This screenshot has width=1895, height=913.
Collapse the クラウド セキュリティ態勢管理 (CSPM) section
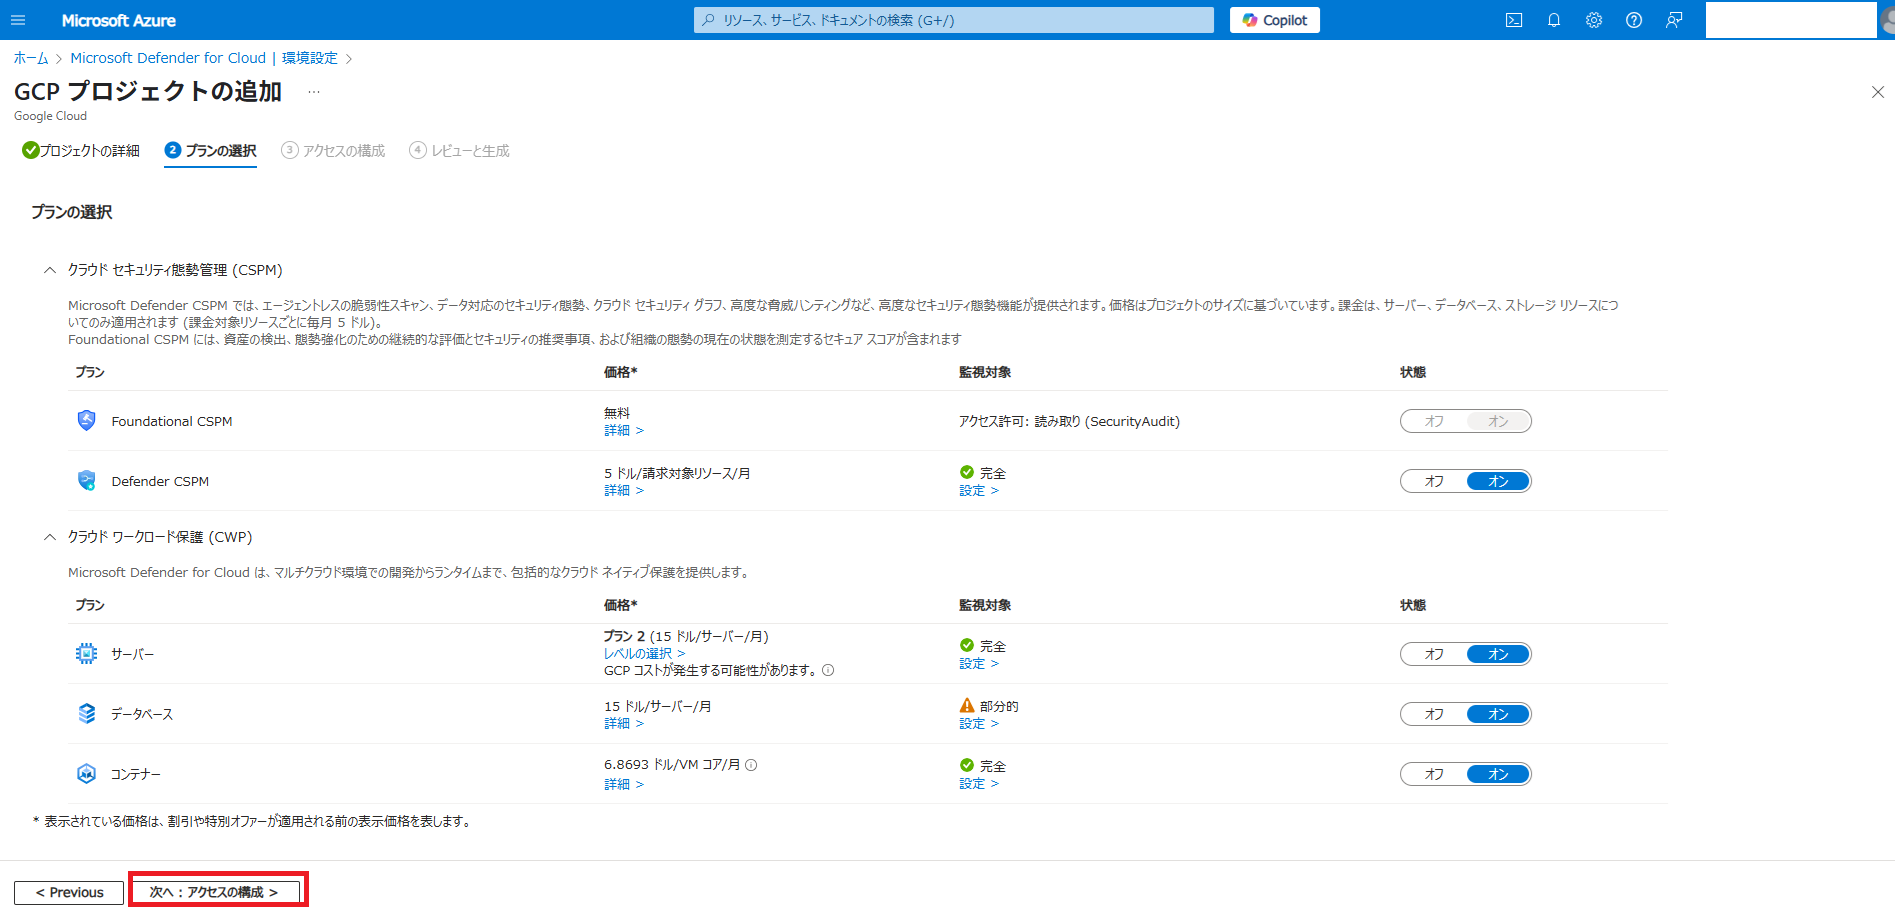pyautogui.click(x=50, y=270)
